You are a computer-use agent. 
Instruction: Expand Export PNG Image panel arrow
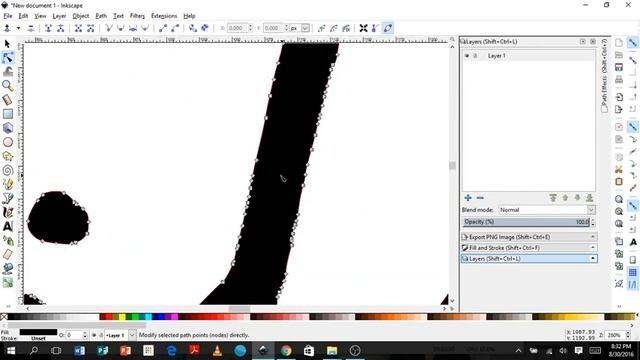point(593,237)
